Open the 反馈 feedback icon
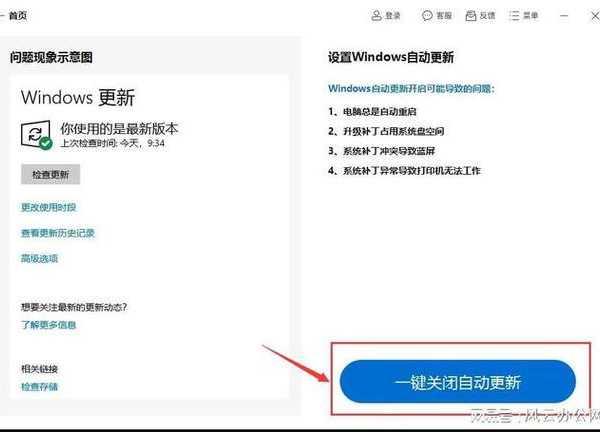600x432 pixels. tap(471, 16)
